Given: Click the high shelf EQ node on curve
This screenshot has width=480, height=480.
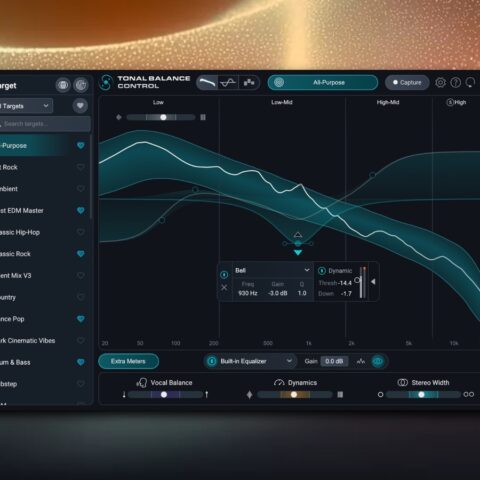Looking at the screenshot, I should 372,174.
